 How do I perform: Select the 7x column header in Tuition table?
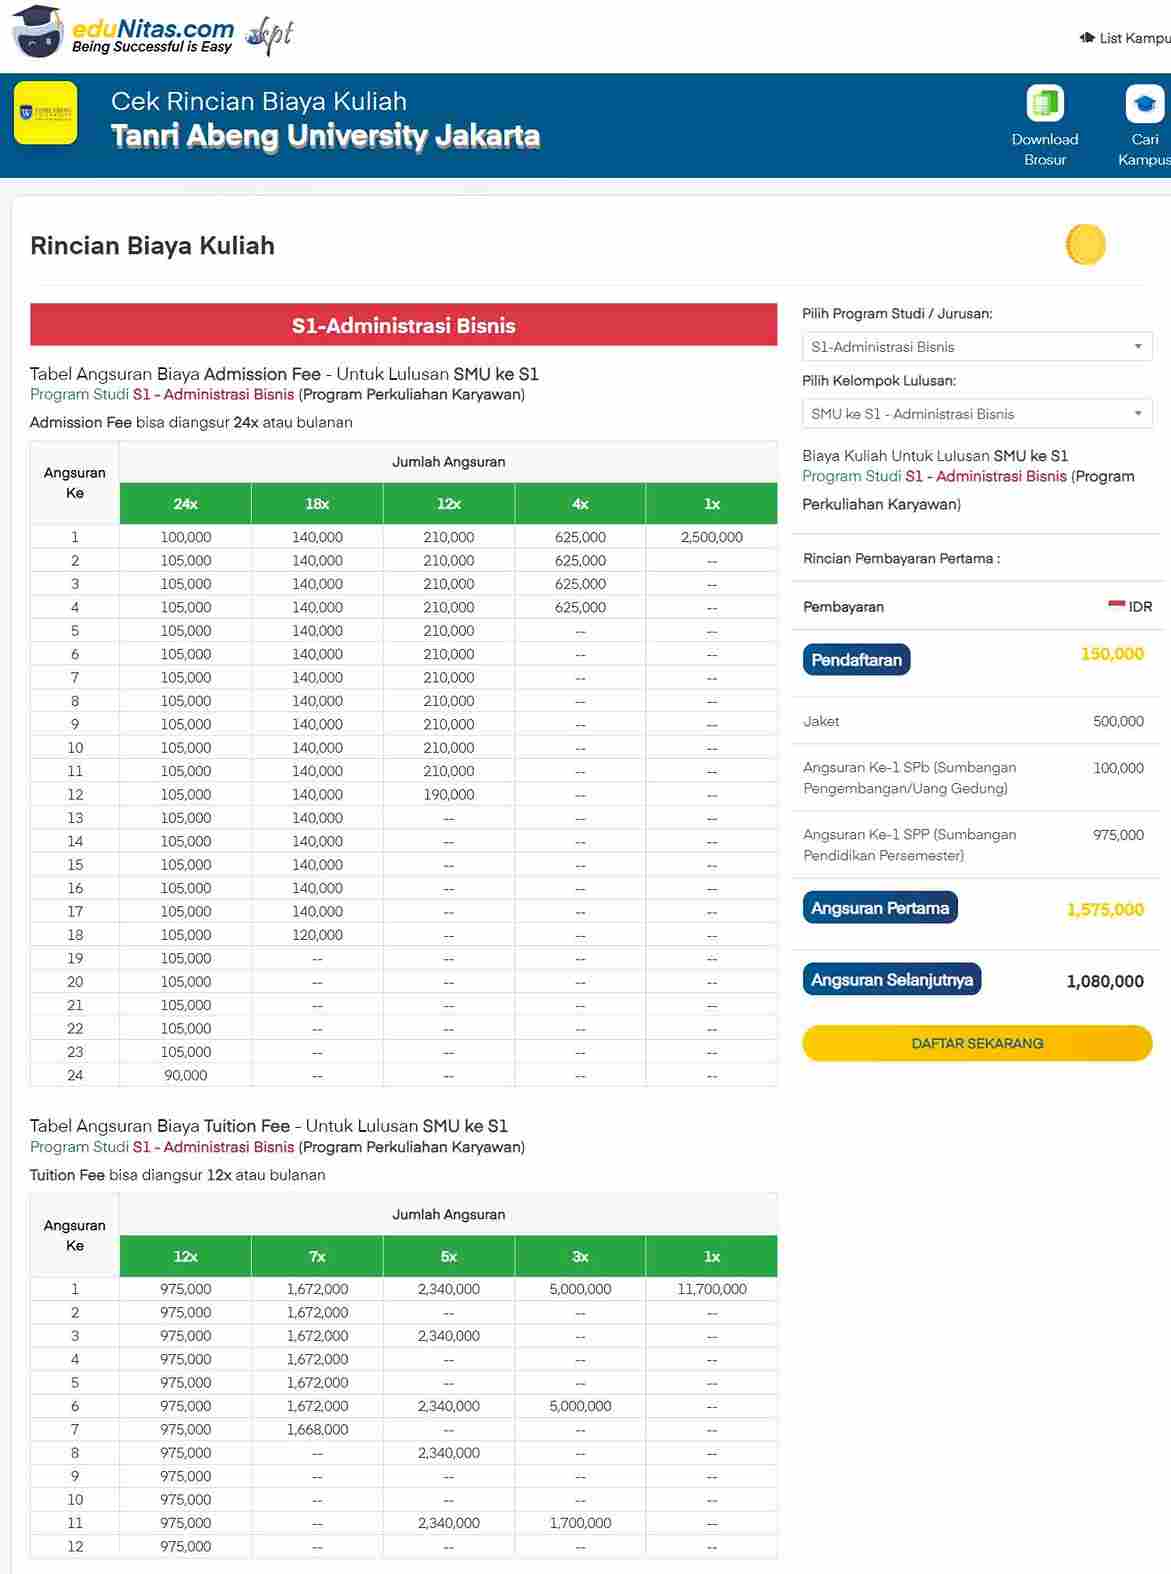(317, 1256)
